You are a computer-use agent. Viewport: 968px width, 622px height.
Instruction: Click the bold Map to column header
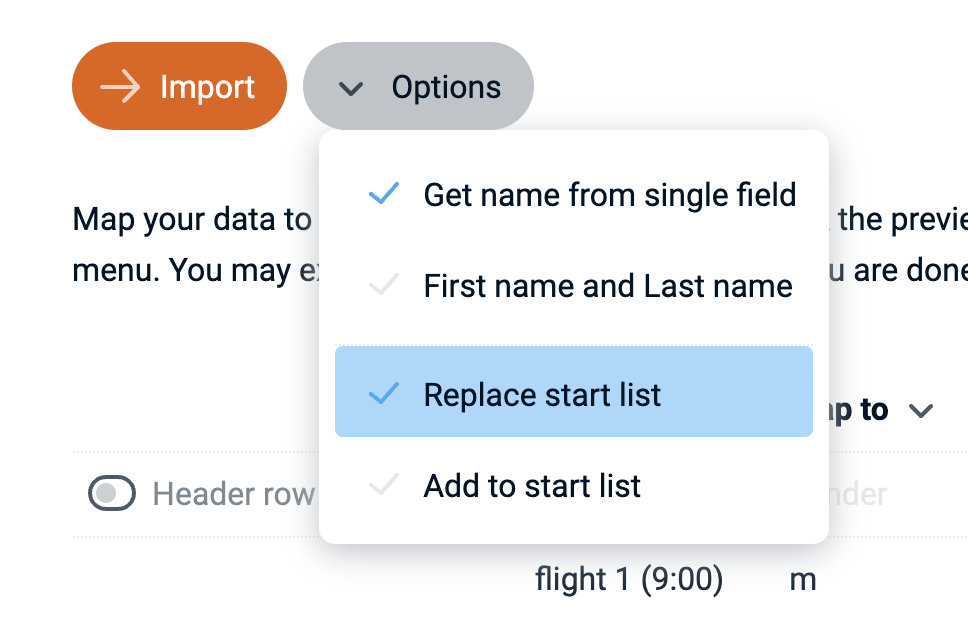[x=859, y=410]
